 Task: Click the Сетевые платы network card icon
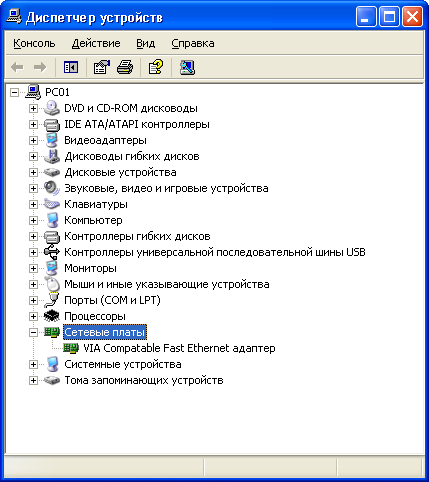point(52,332)
